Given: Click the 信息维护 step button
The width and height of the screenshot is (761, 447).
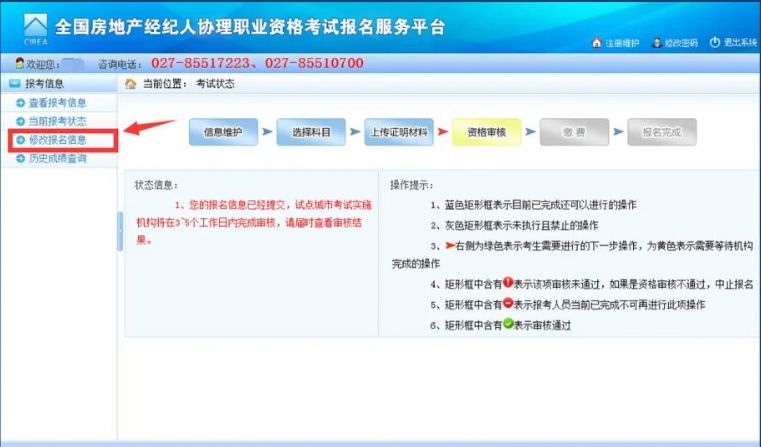Looking at the screenshot, I should click(223, 132).
